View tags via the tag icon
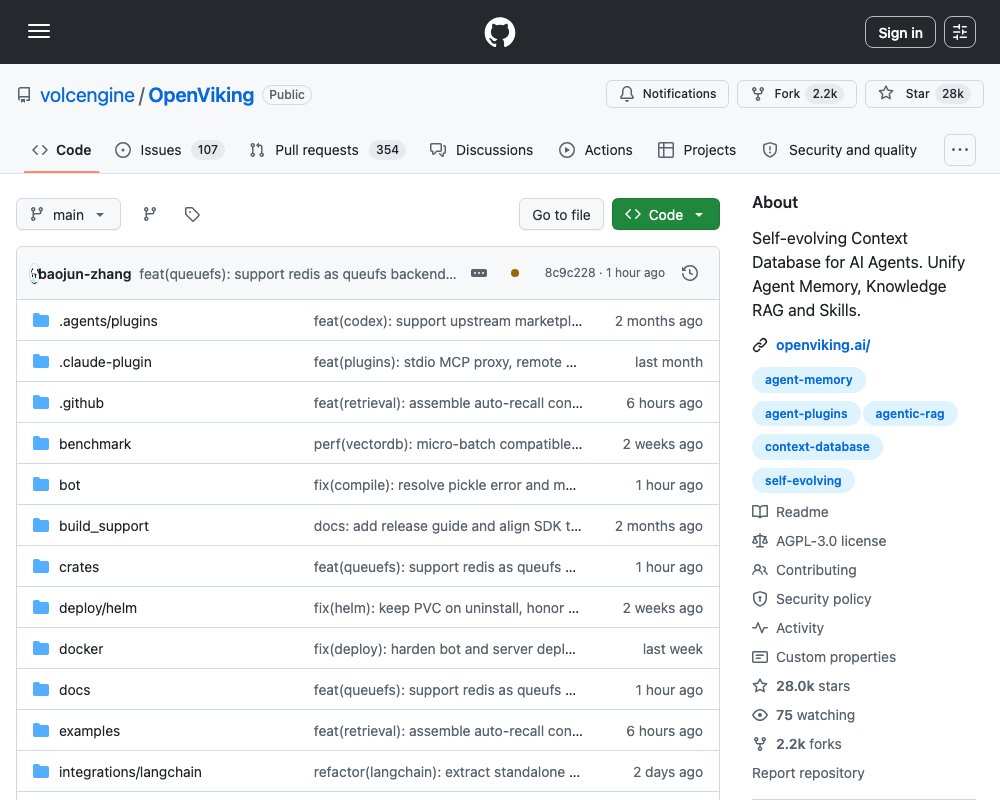Screen dimensions: 1000x800 (192, 214)
